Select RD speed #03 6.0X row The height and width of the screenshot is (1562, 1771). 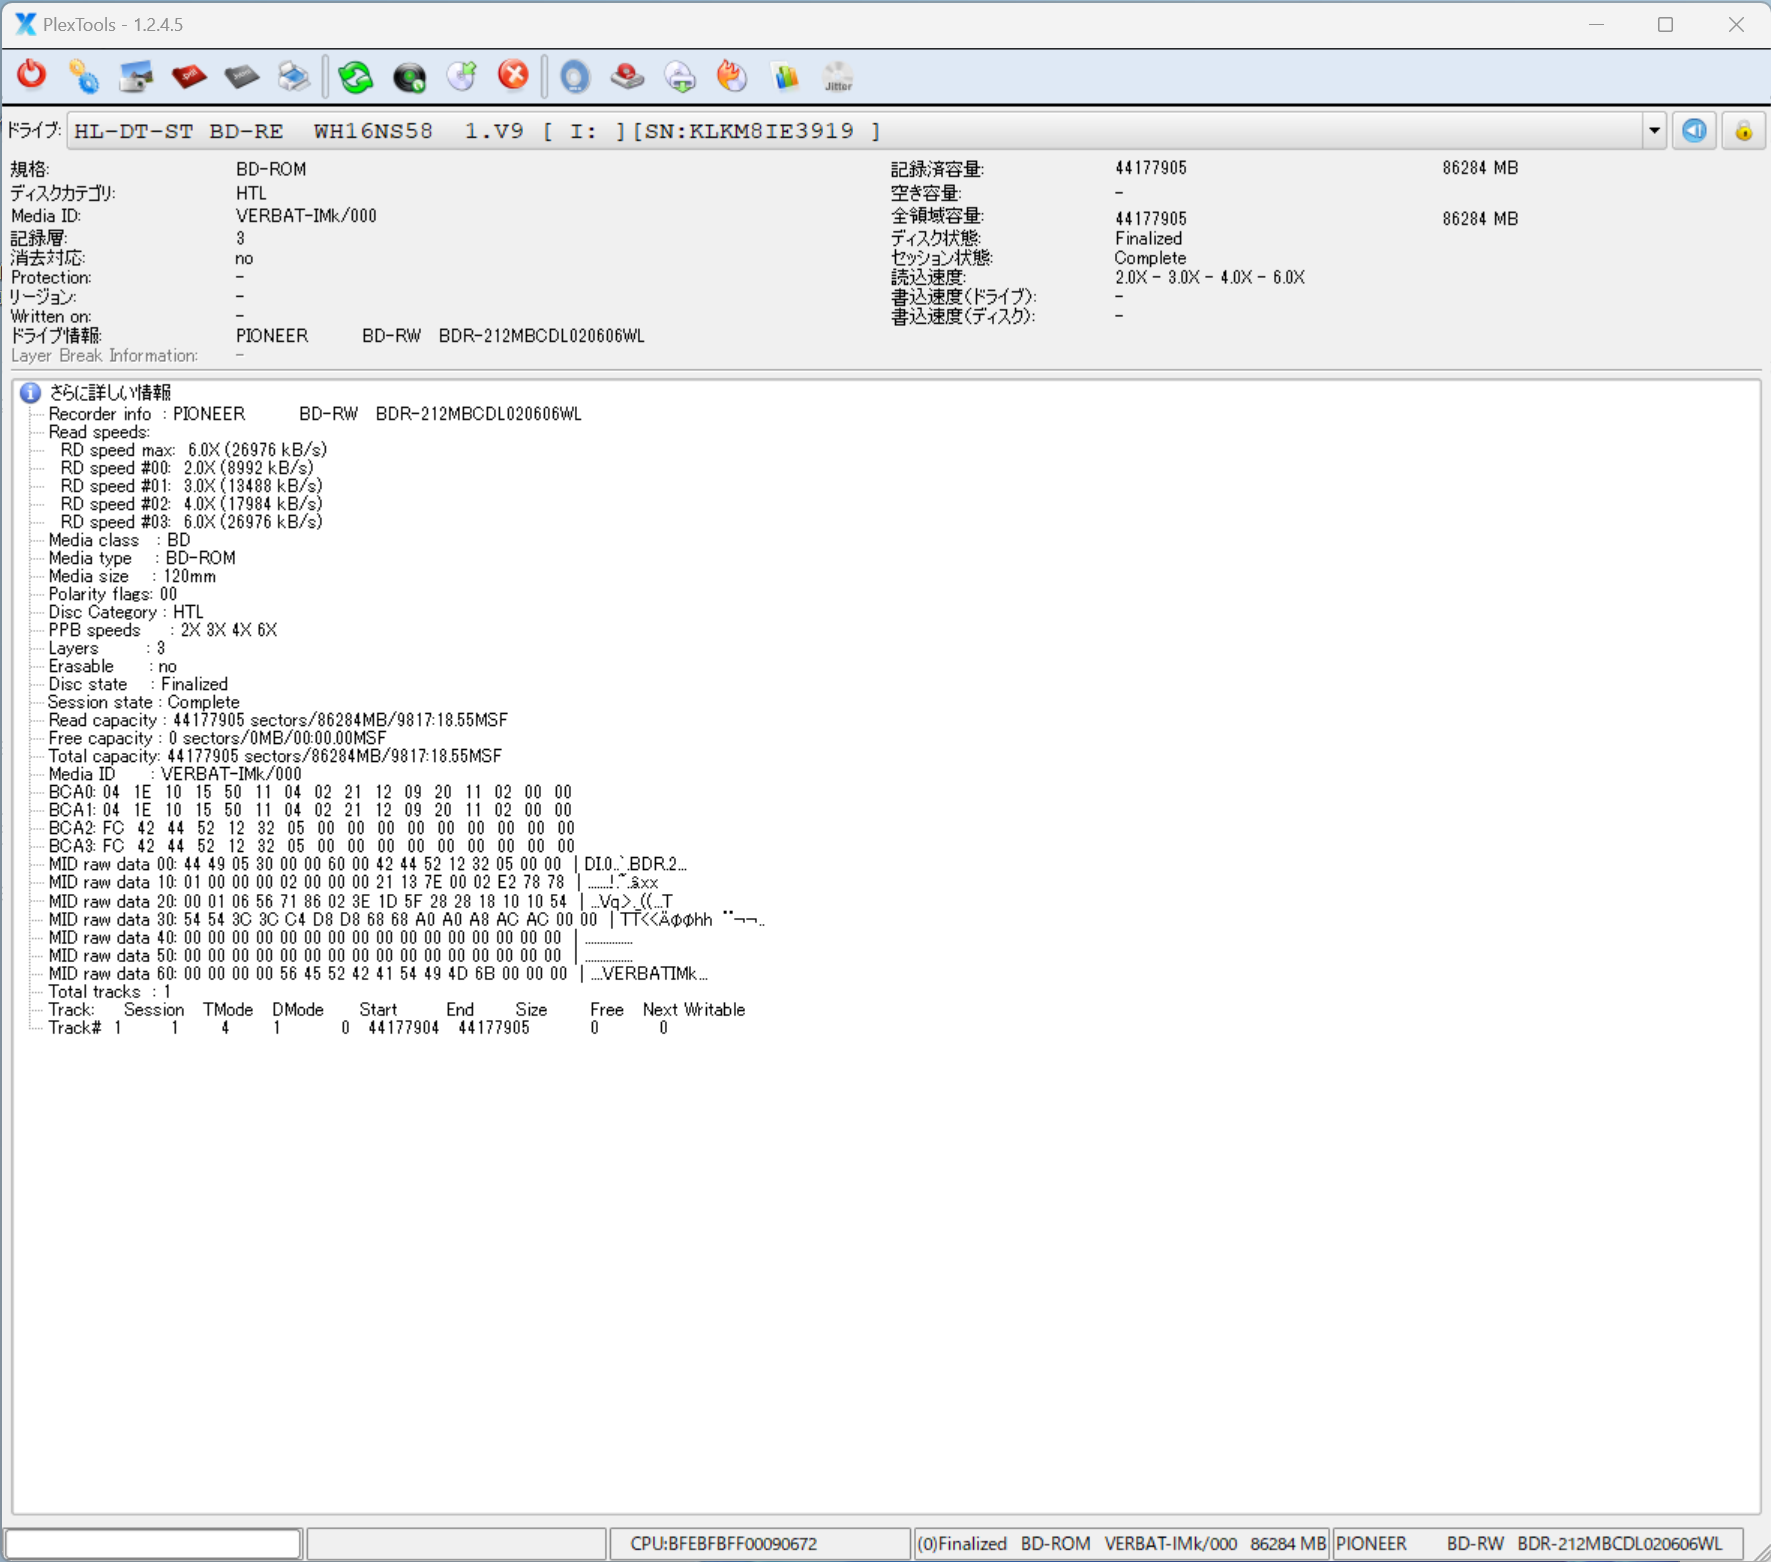pos(191,522)
